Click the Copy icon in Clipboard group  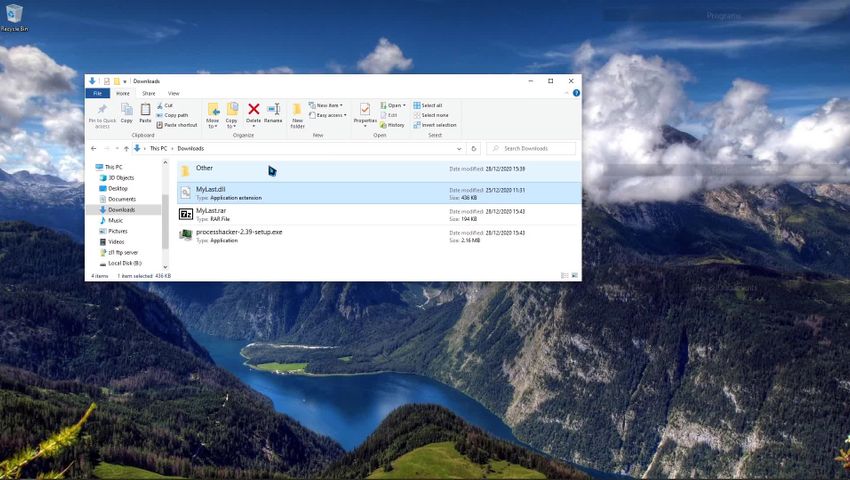point(126,110)
